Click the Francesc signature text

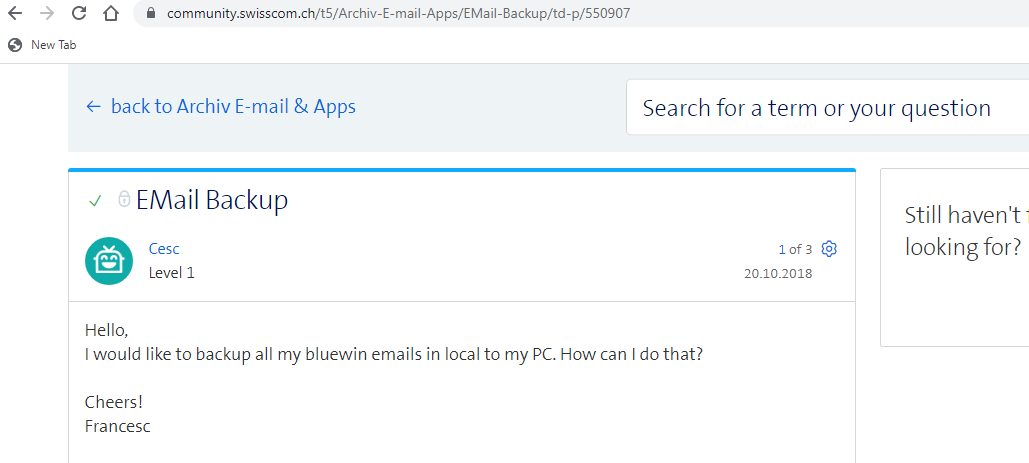point(118,426)
